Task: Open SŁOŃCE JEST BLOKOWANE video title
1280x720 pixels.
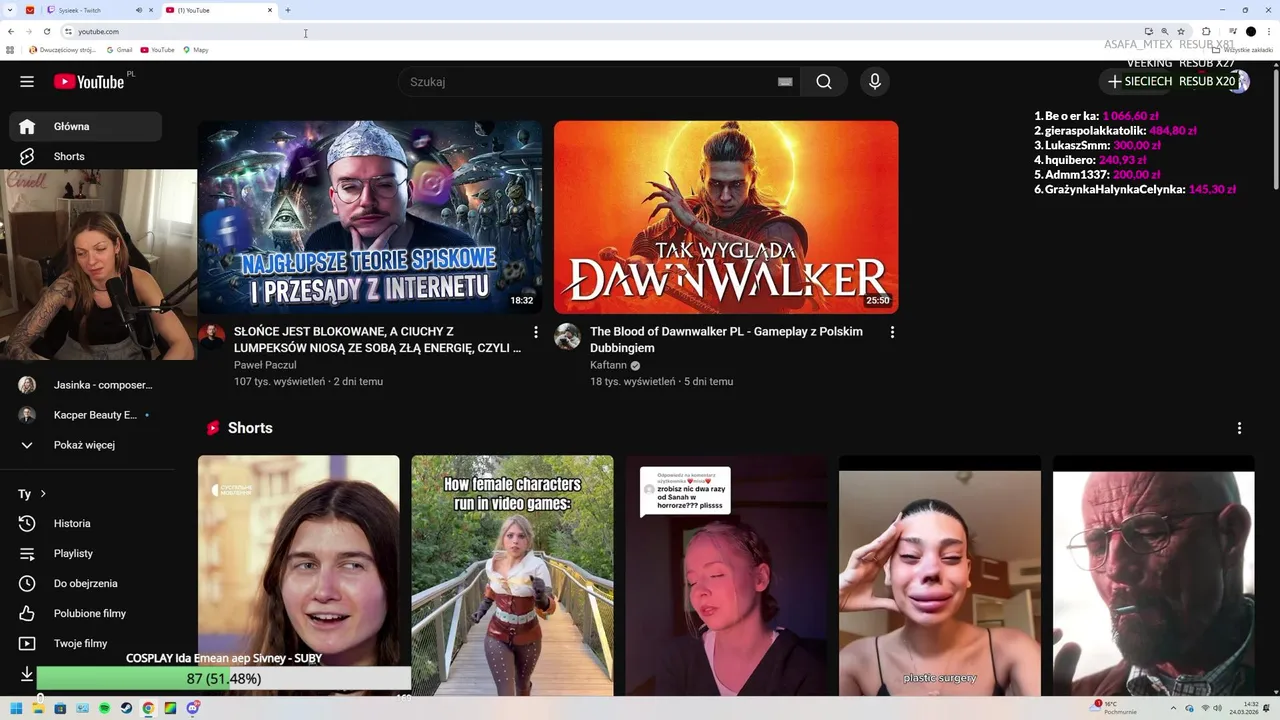Action: click(377, 340)
